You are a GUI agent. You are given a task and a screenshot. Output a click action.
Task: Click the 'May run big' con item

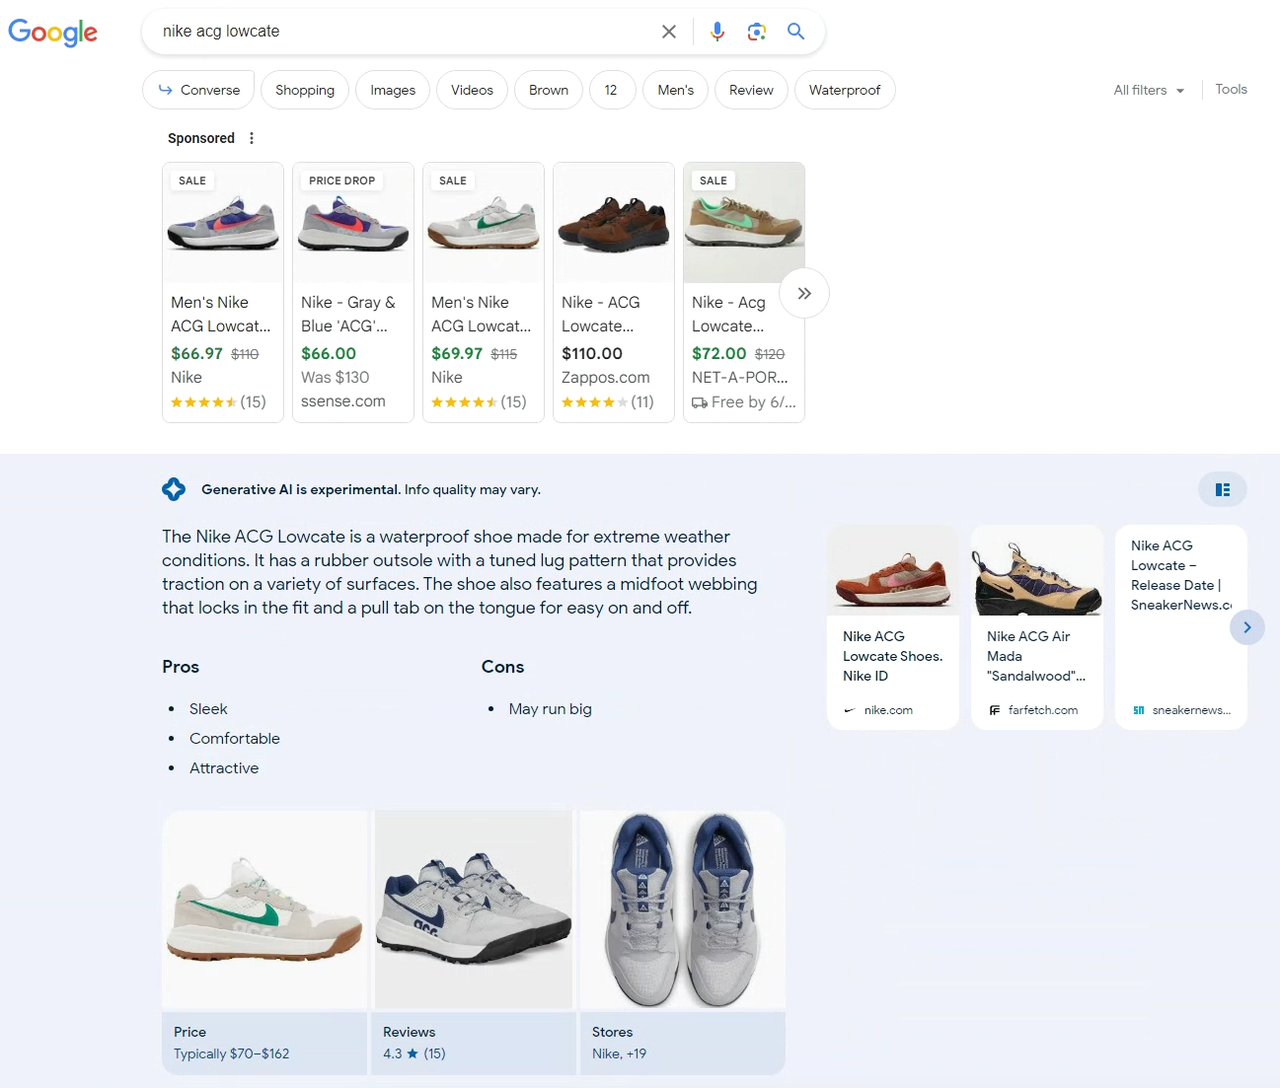(x=550, y=709)
